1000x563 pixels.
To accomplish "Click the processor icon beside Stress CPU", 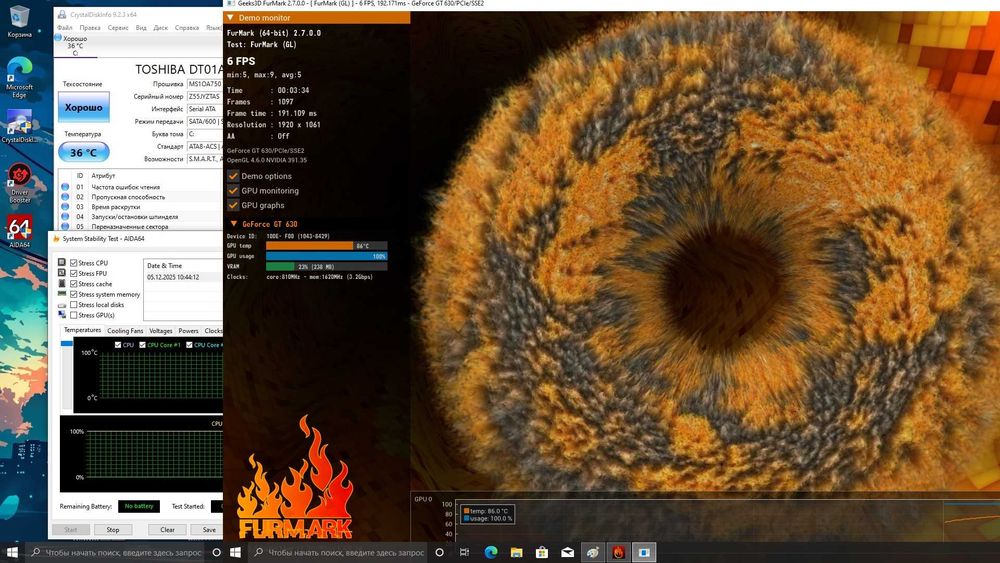I will [62, 262].
